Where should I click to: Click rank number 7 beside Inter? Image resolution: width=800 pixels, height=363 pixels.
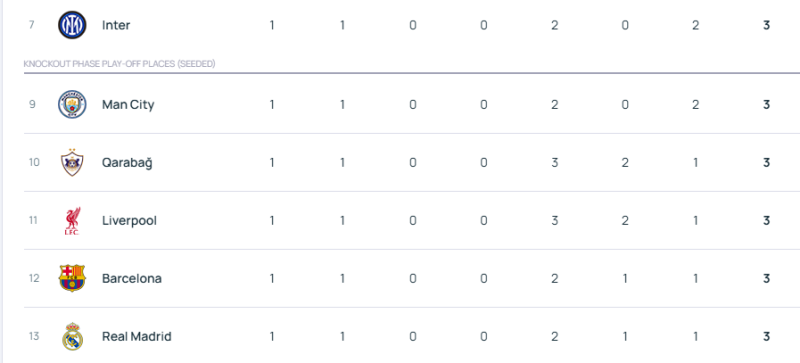click(32, 25)
